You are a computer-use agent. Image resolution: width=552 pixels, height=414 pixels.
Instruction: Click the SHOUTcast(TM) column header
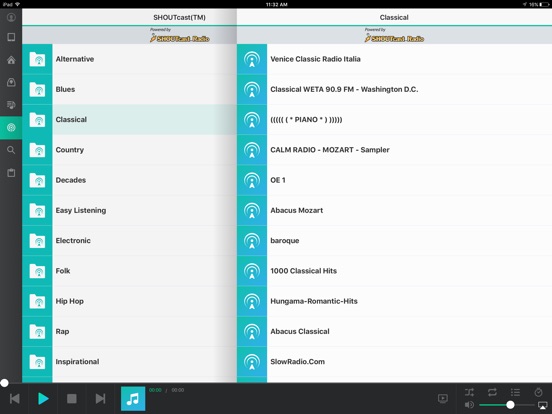(x=179, y=17)
